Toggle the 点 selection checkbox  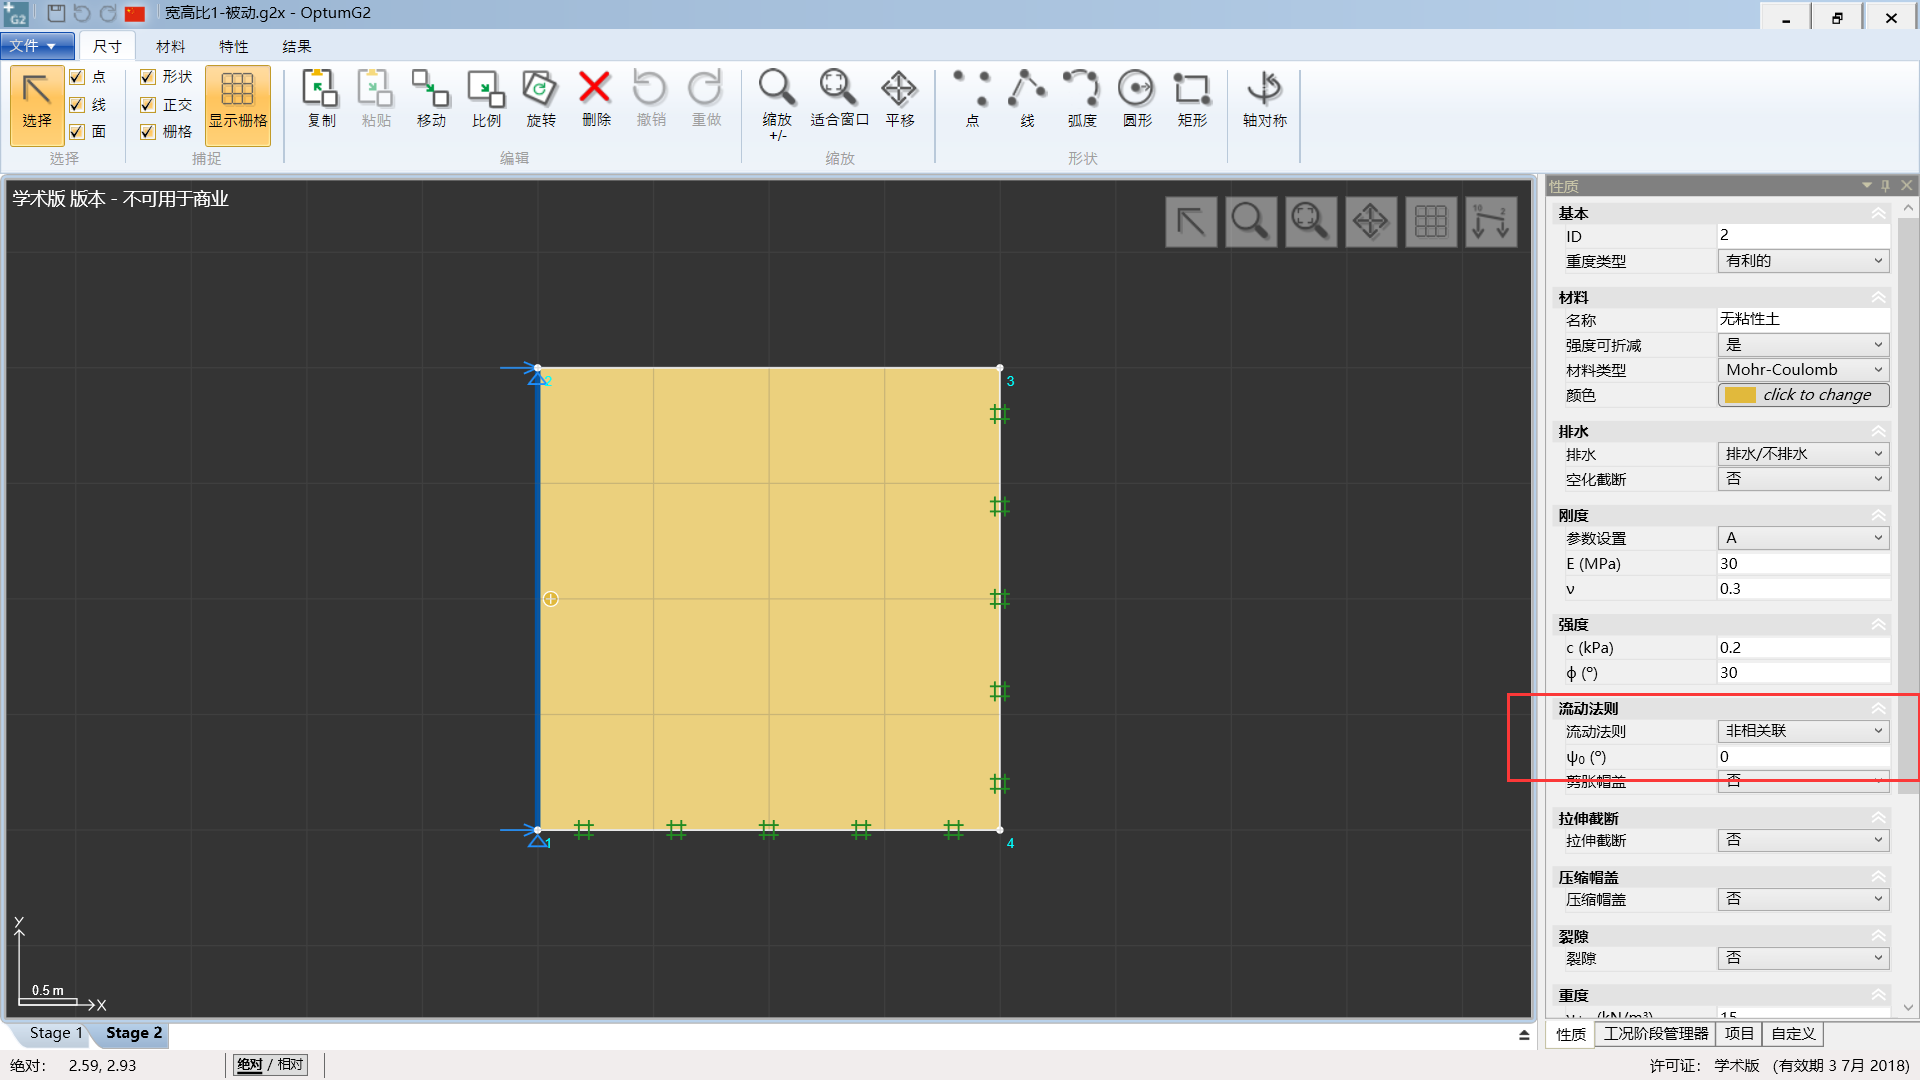point(77,77)
